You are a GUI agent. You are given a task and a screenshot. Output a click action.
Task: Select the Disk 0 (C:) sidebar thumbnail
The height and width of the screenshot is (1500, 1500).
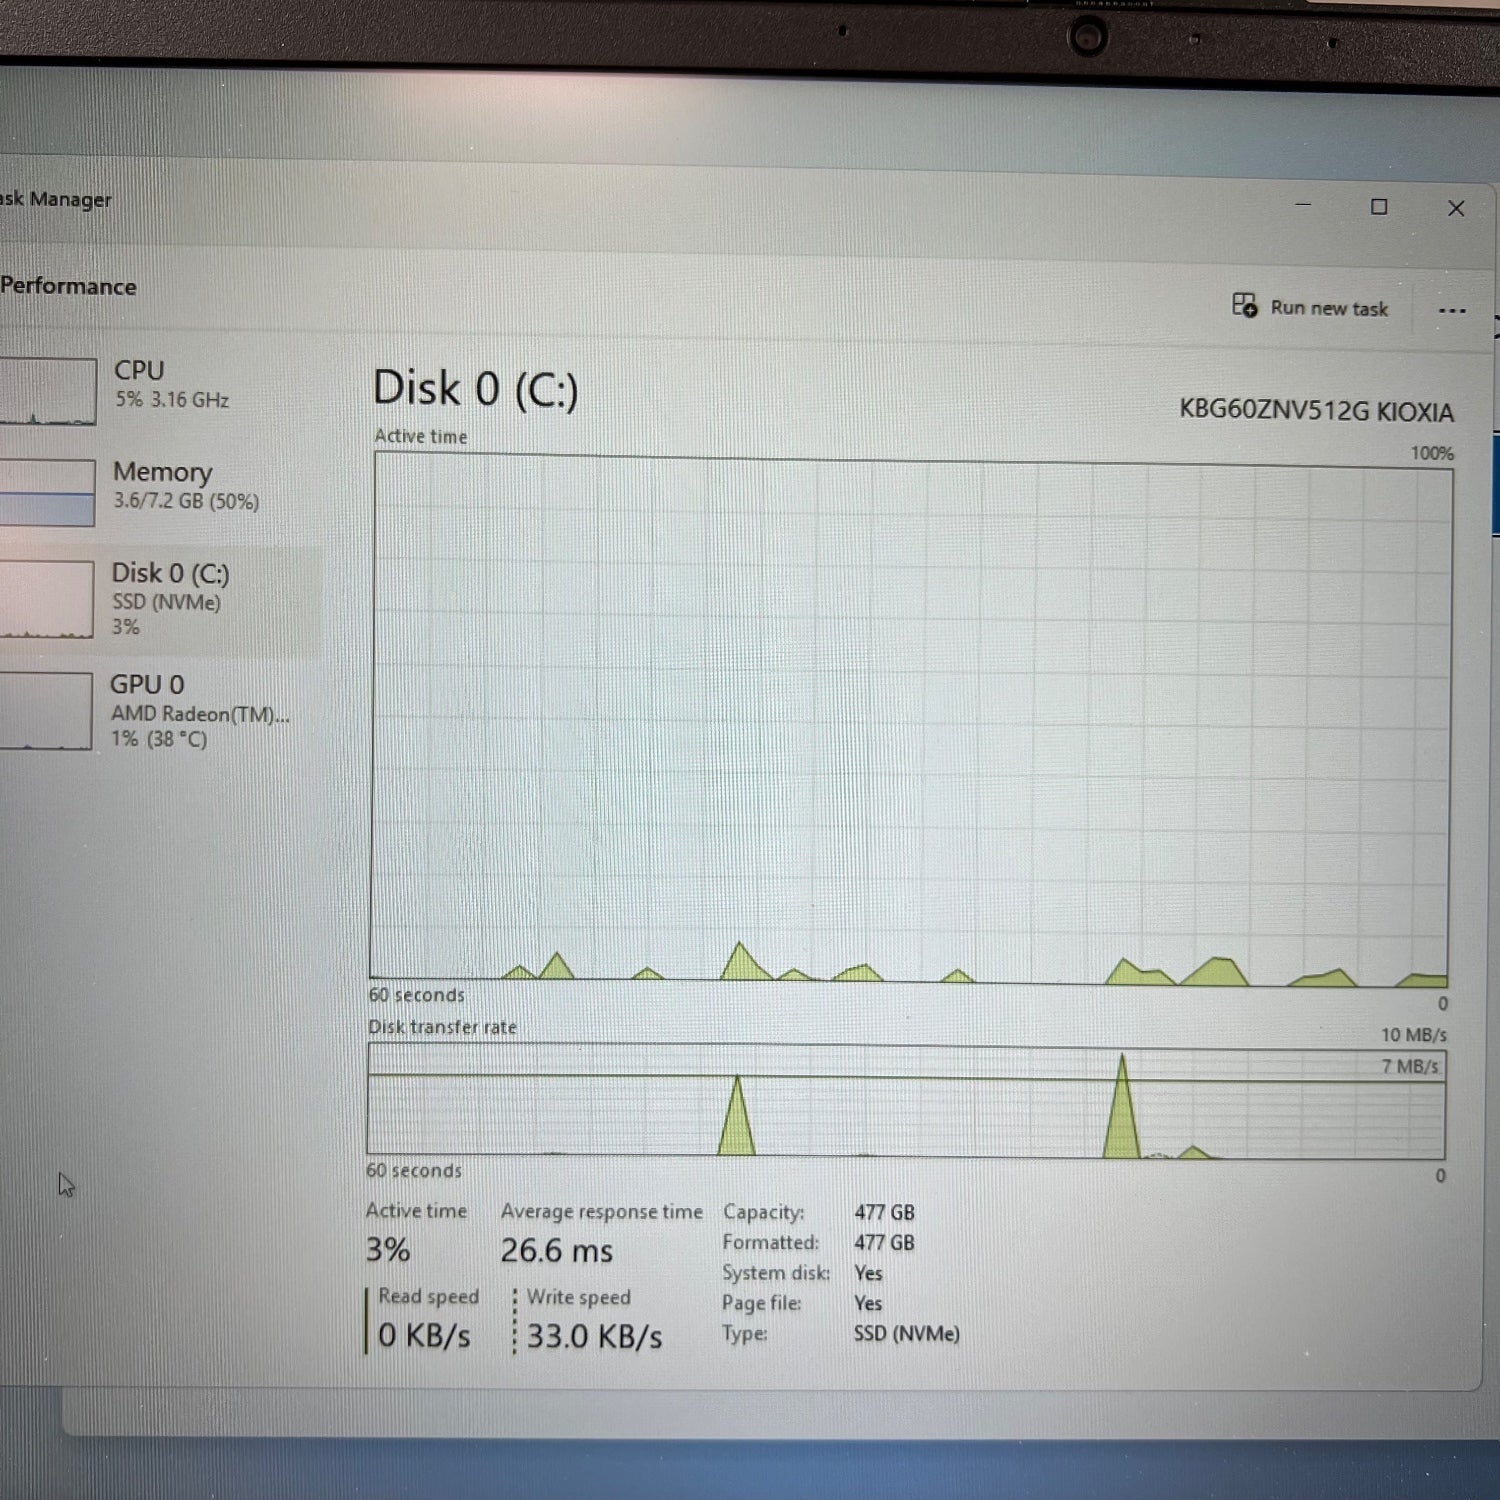pyautogui.click(x=47, y=599)
